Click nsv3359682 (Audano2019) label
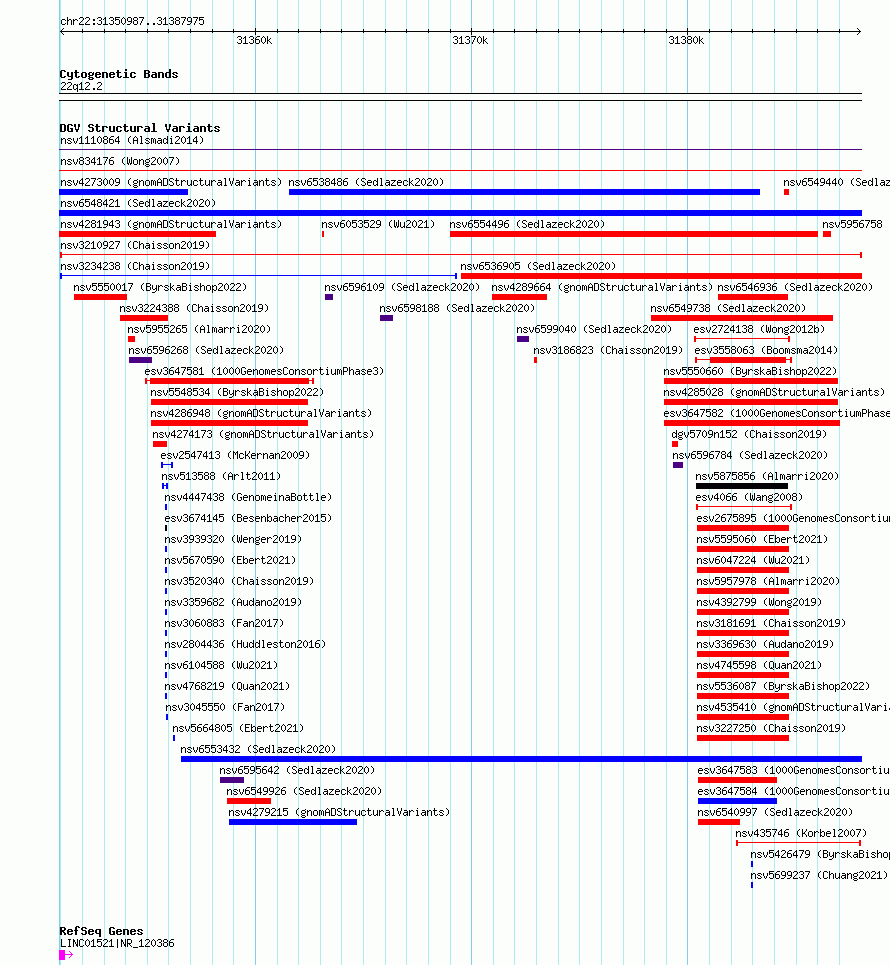This screenshot has height=965, width=890. [233, 602]
